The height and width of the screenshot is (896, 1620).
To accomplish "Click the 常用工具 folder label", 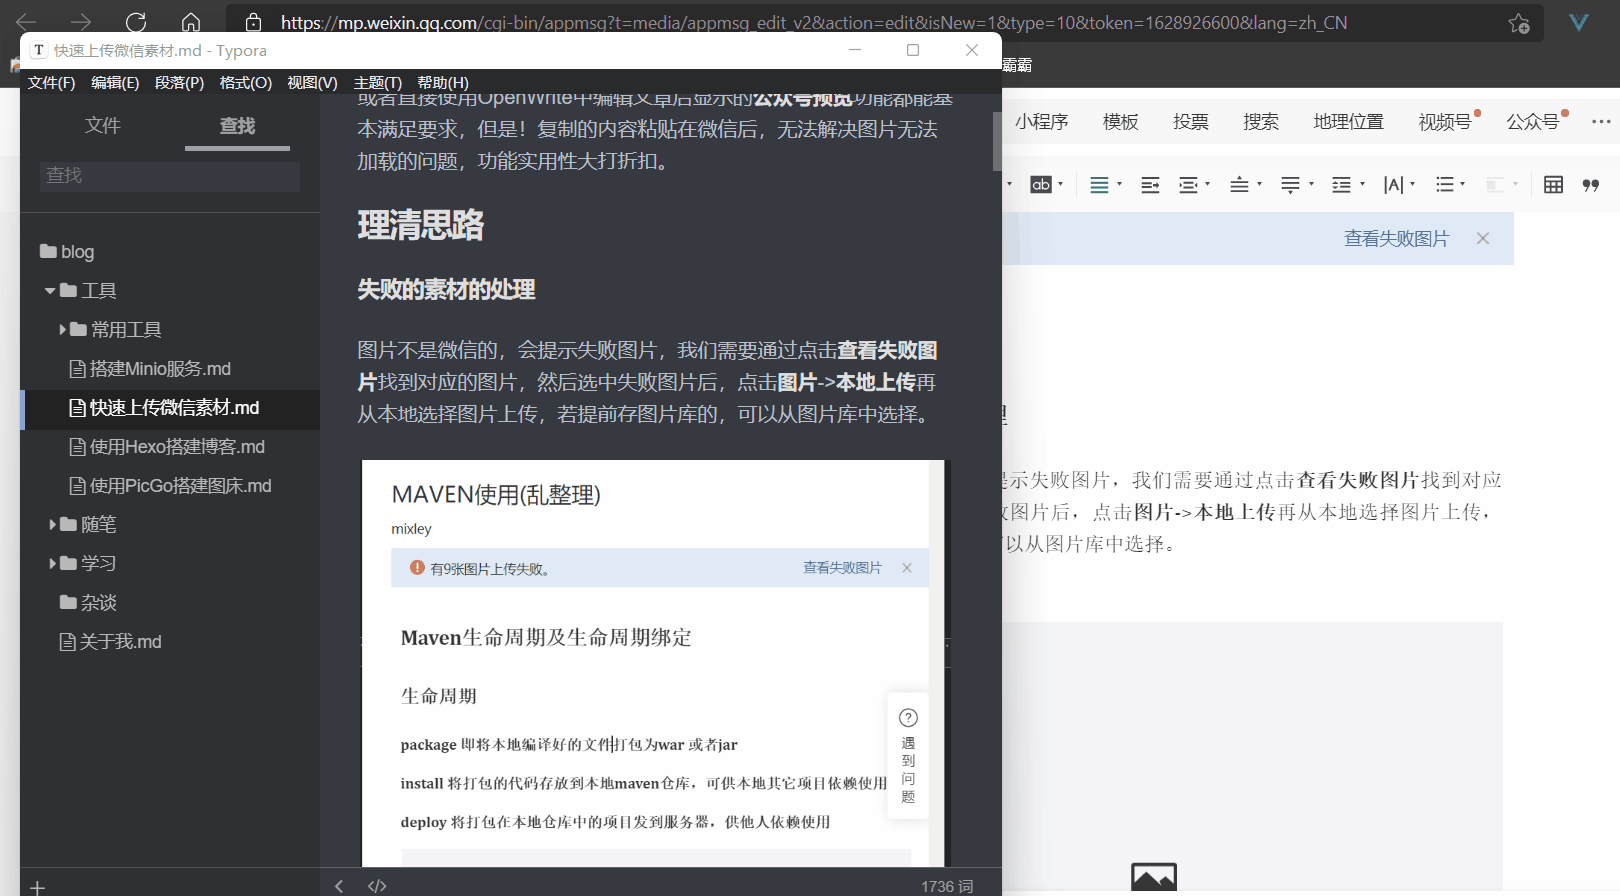I will pos(126,329).
